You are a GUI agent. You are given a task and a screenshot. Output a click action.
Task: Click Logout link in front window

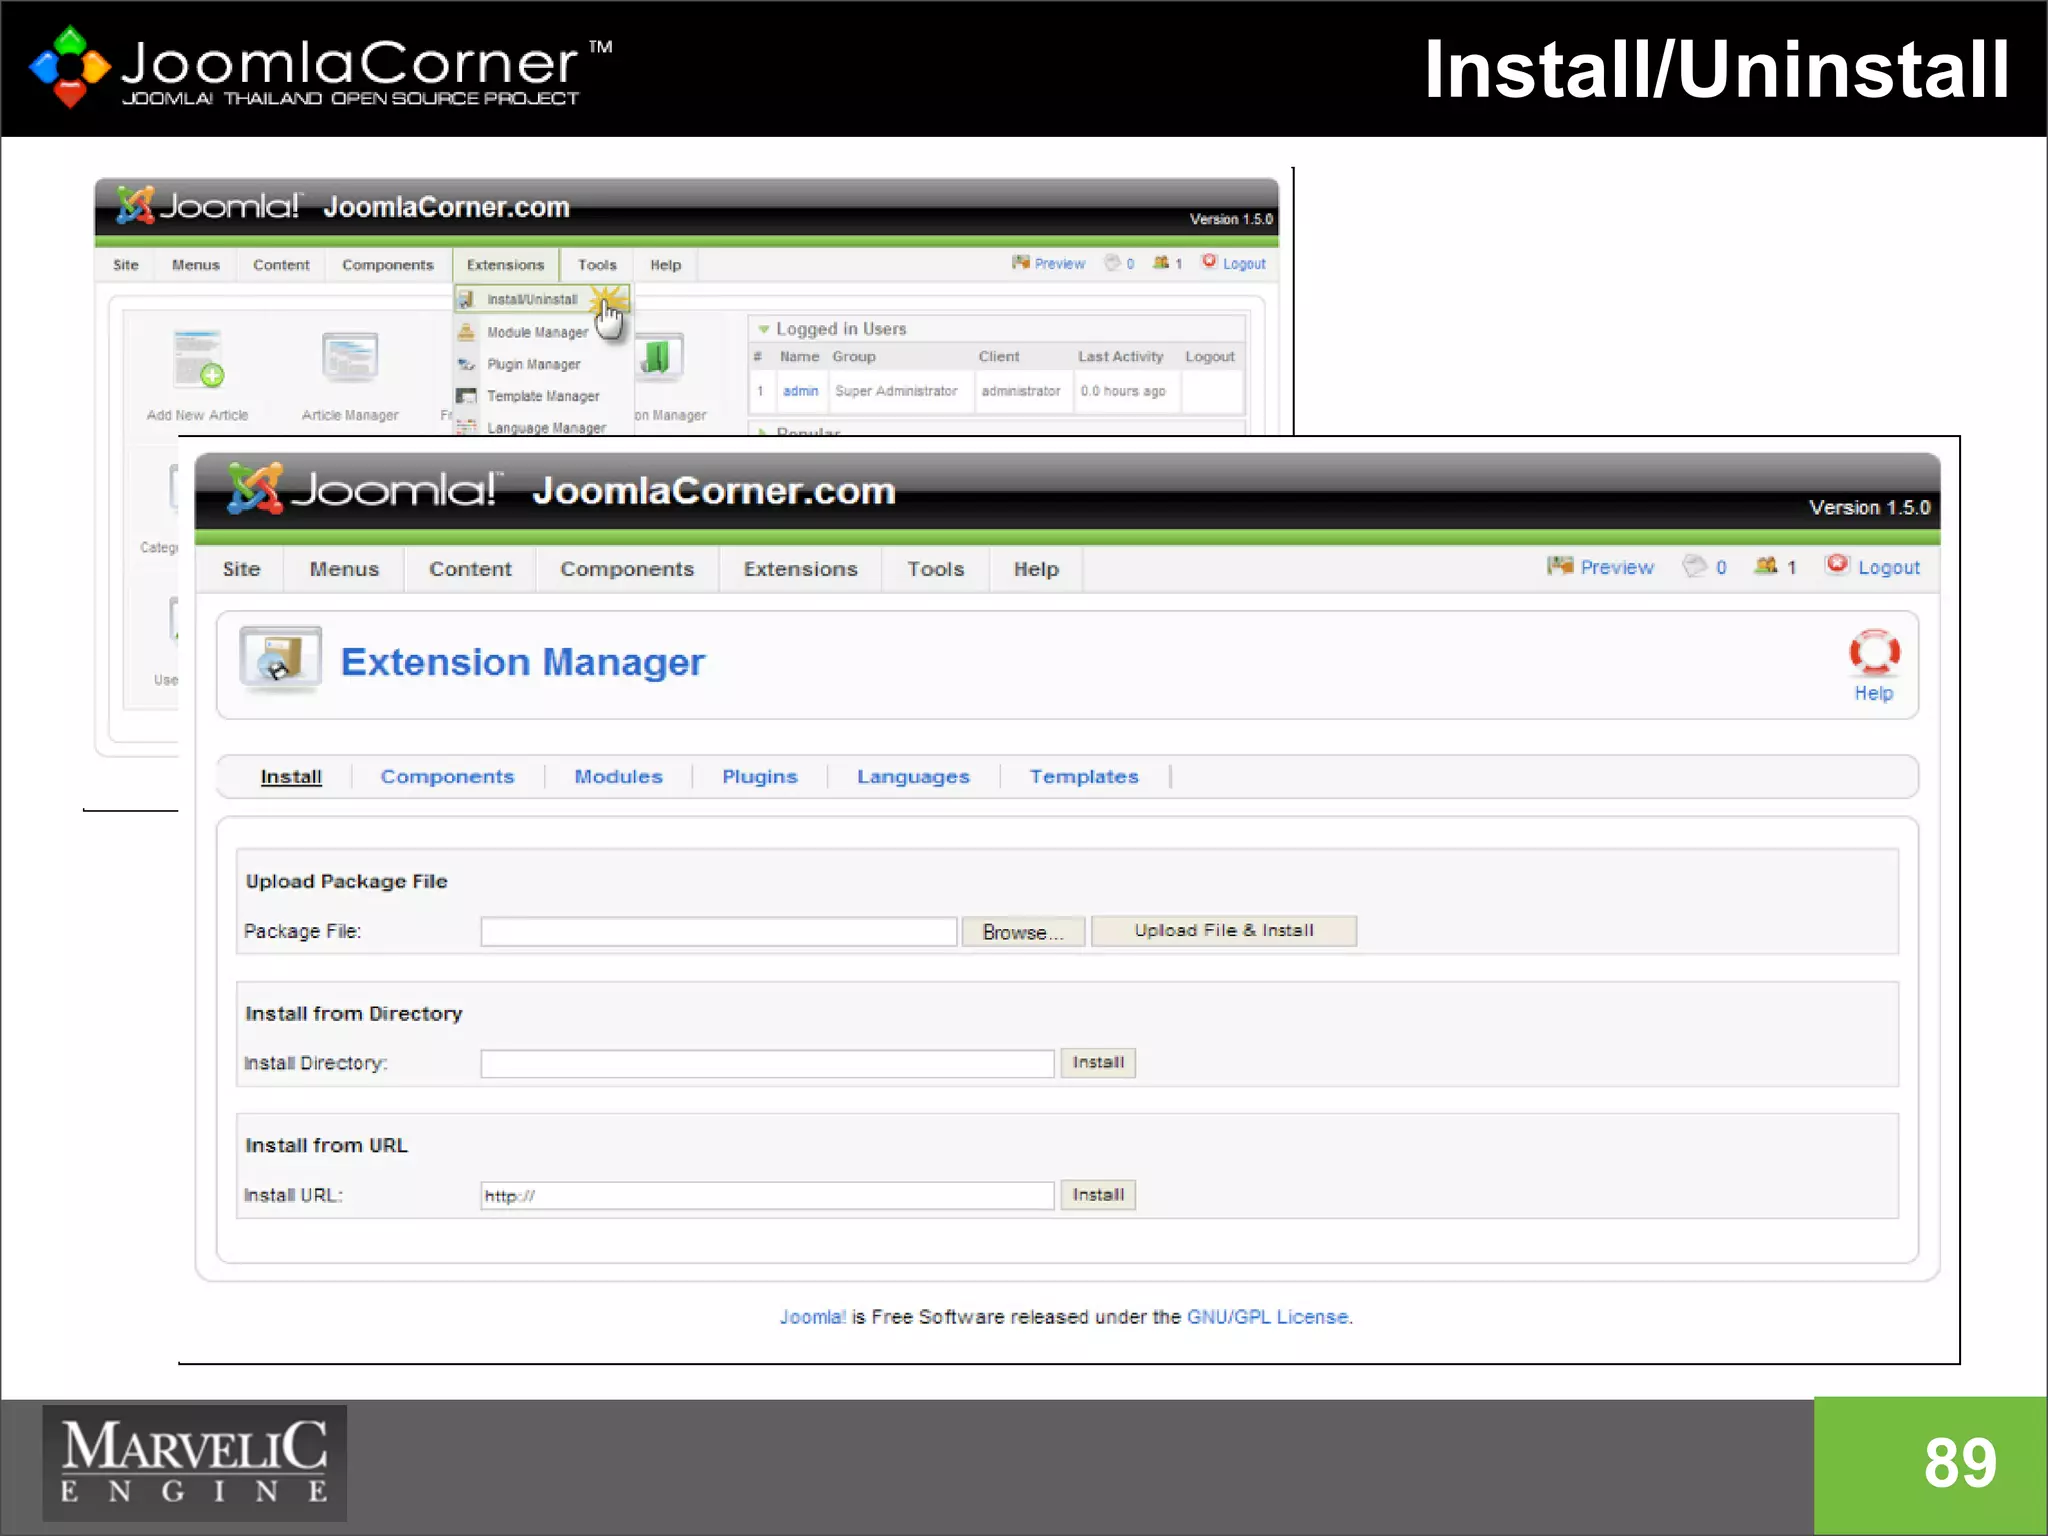[1889, 567]
